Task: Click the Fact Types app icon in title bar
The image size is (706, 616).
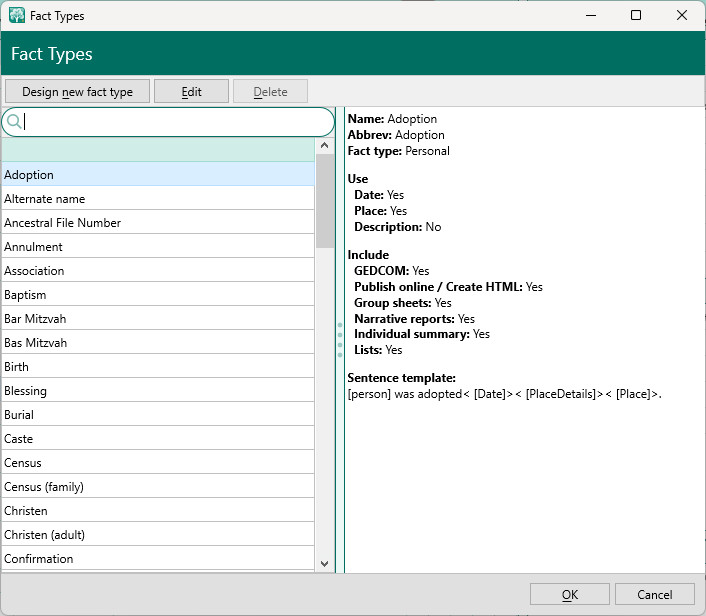Action: (17, 15)
